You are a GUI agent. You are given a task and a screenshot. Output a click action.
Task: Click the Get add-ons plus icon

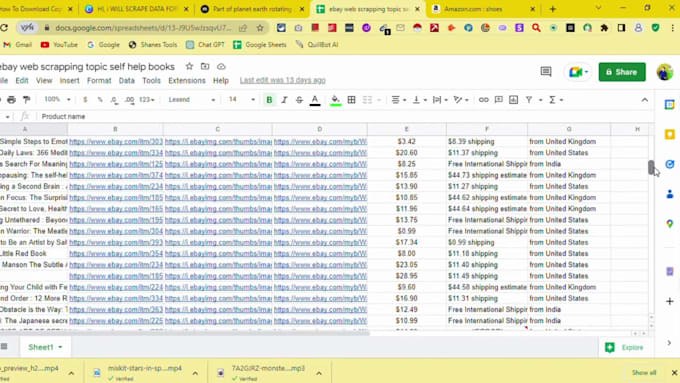[670, 301]
